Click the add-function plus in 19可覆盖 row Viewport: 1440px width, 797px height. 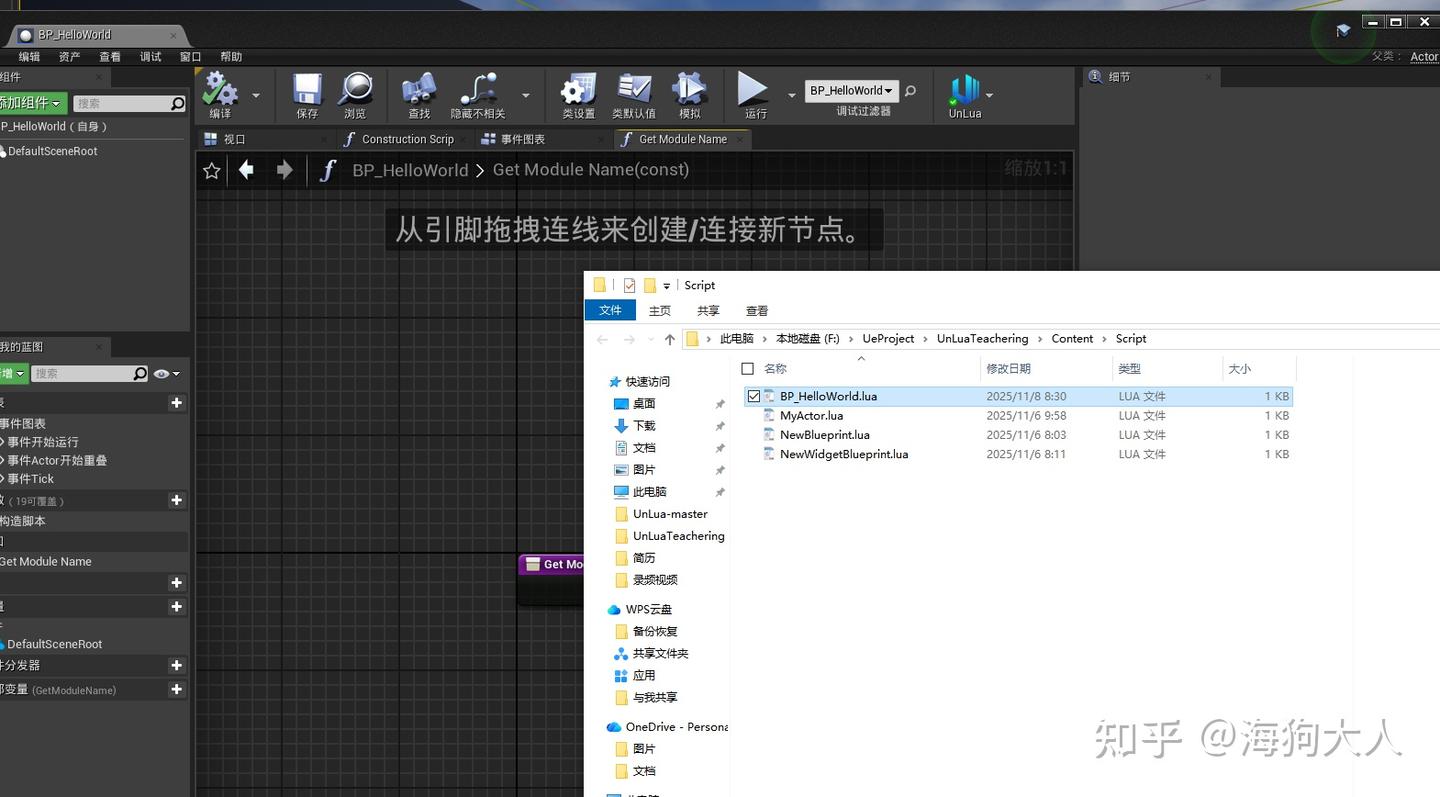[177, 500]
